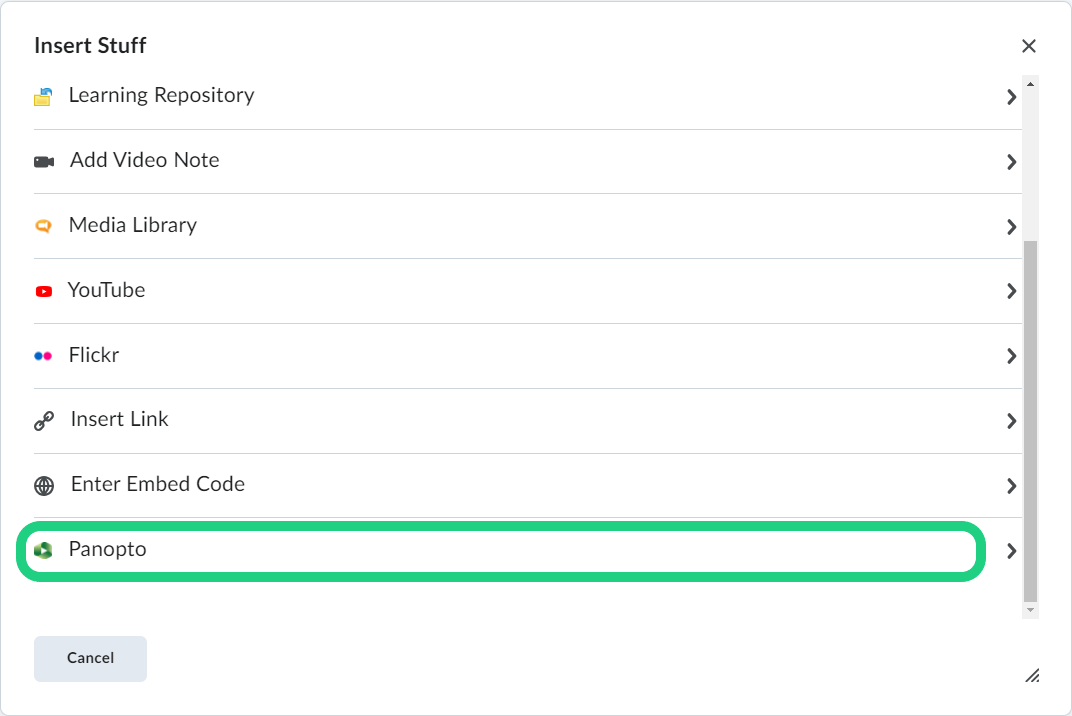This screenshot has height=716, width=1072.
Task: Expand the Learning Repository chevron arrow
Action: 1011,97
